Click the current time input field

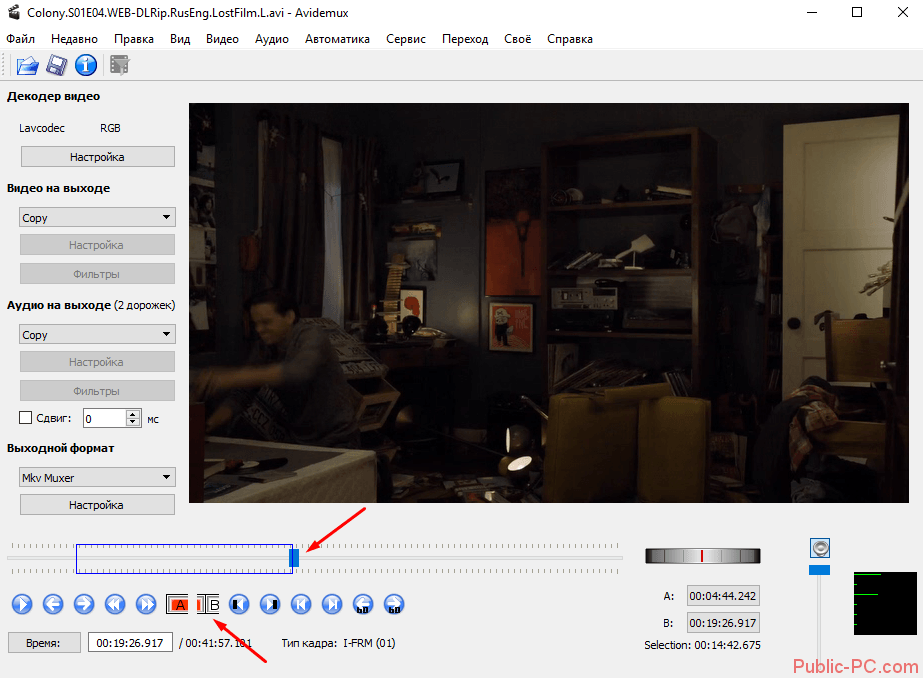(x=130, y=643)
